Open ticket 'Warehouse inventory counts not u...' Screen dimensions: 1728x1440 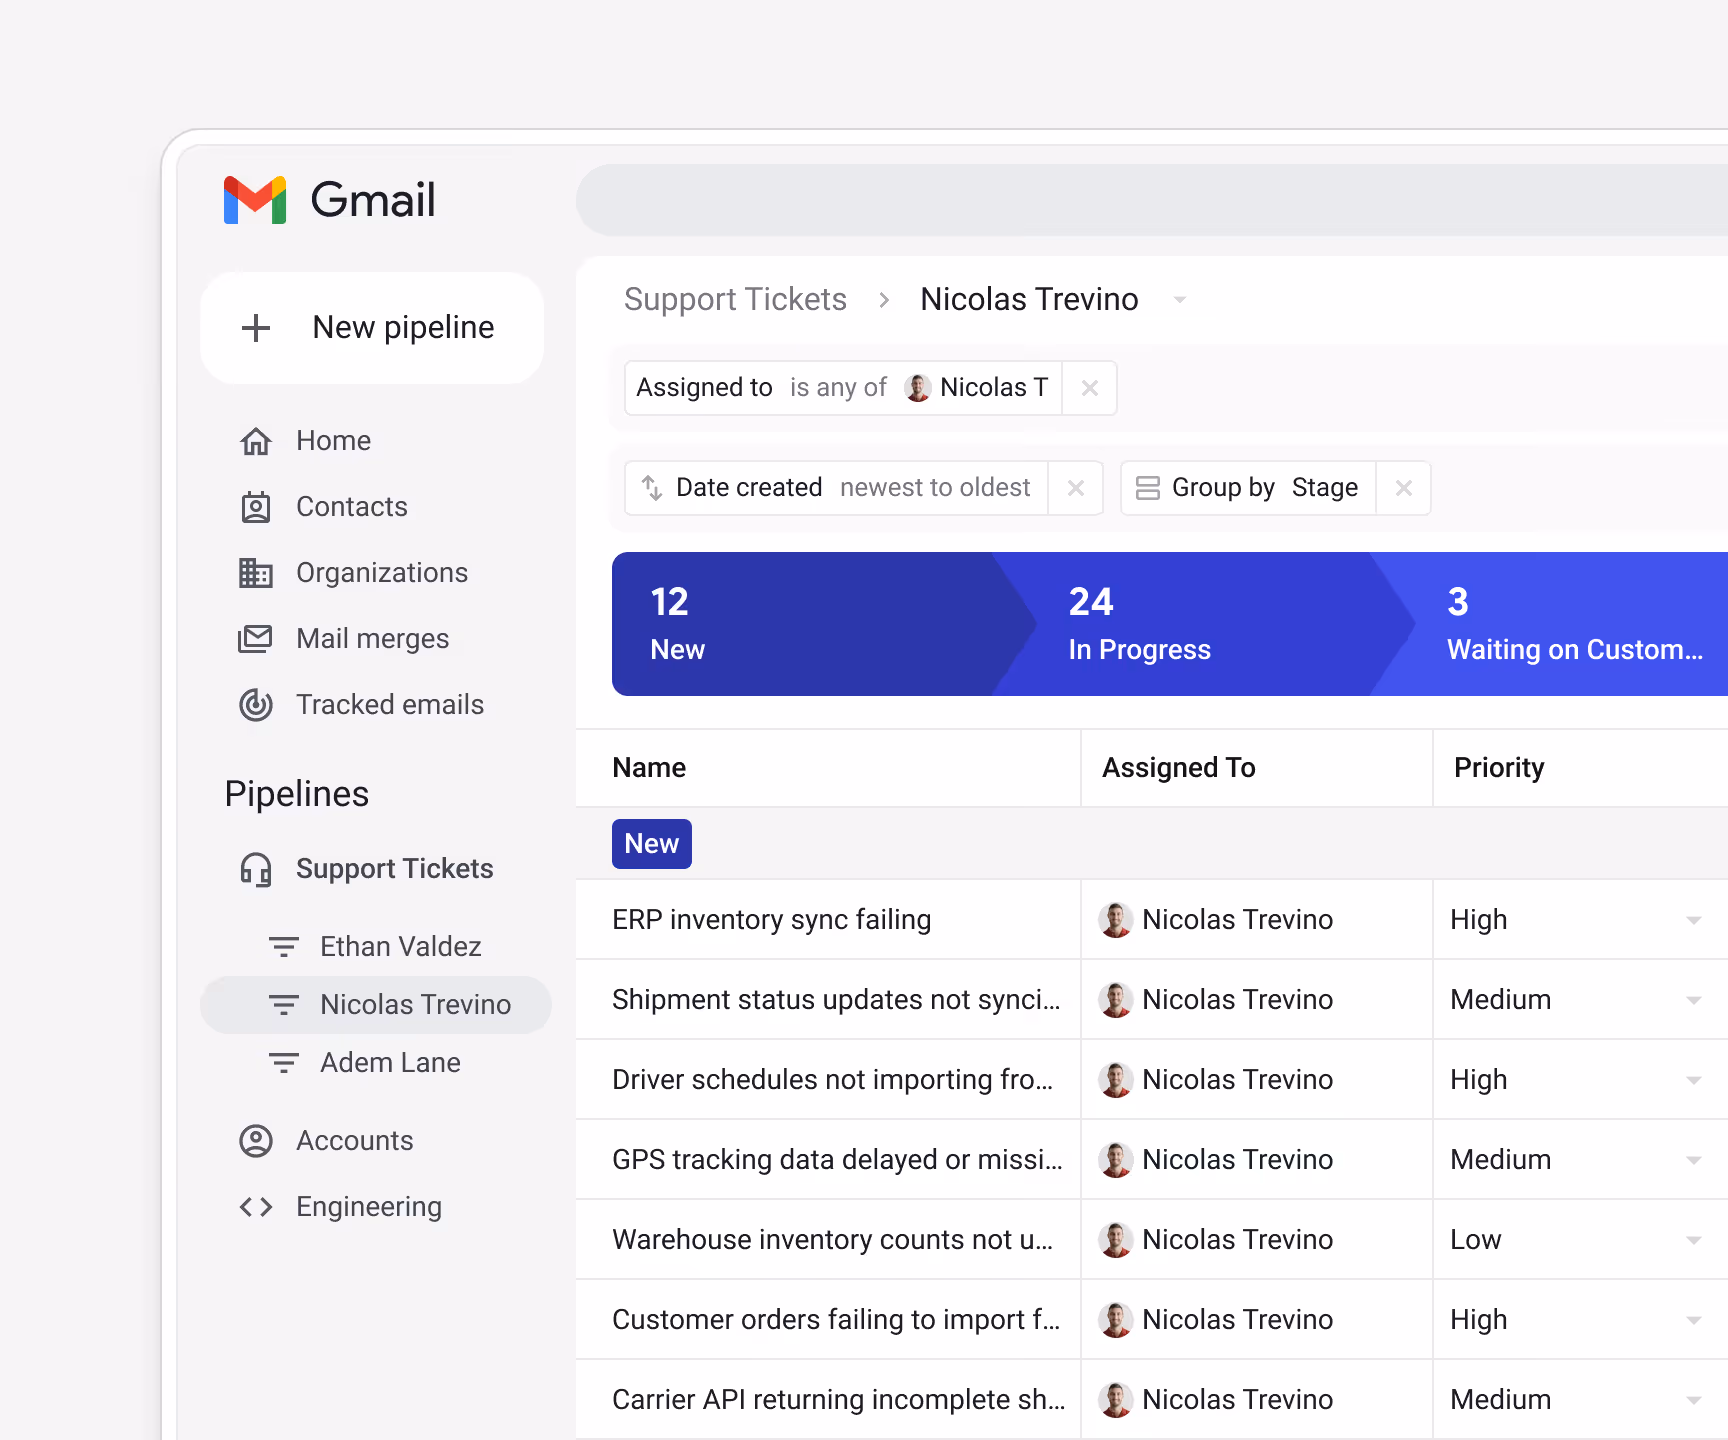pos(832,1240)
